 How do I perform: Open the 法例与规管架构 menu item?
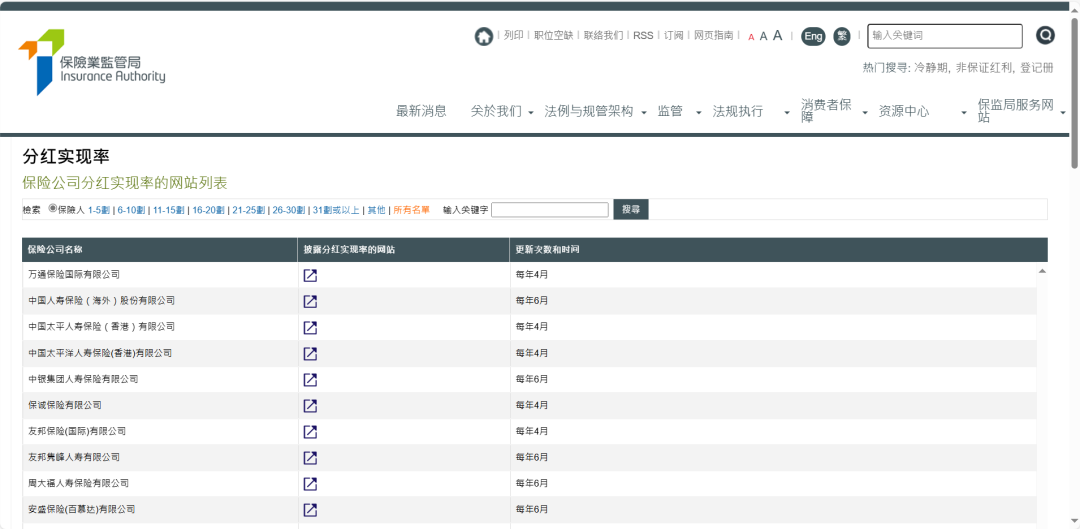click(589, 112)
